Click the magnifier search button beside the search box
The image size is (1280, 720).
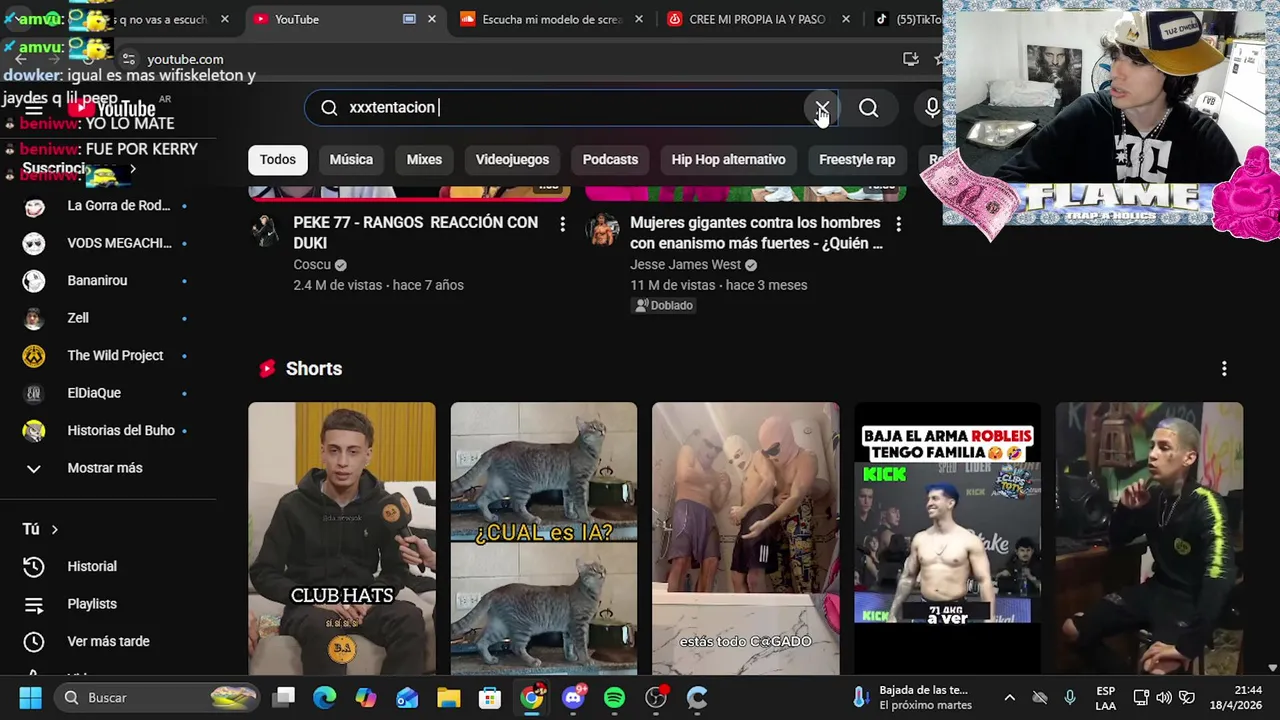click(868, 108)
